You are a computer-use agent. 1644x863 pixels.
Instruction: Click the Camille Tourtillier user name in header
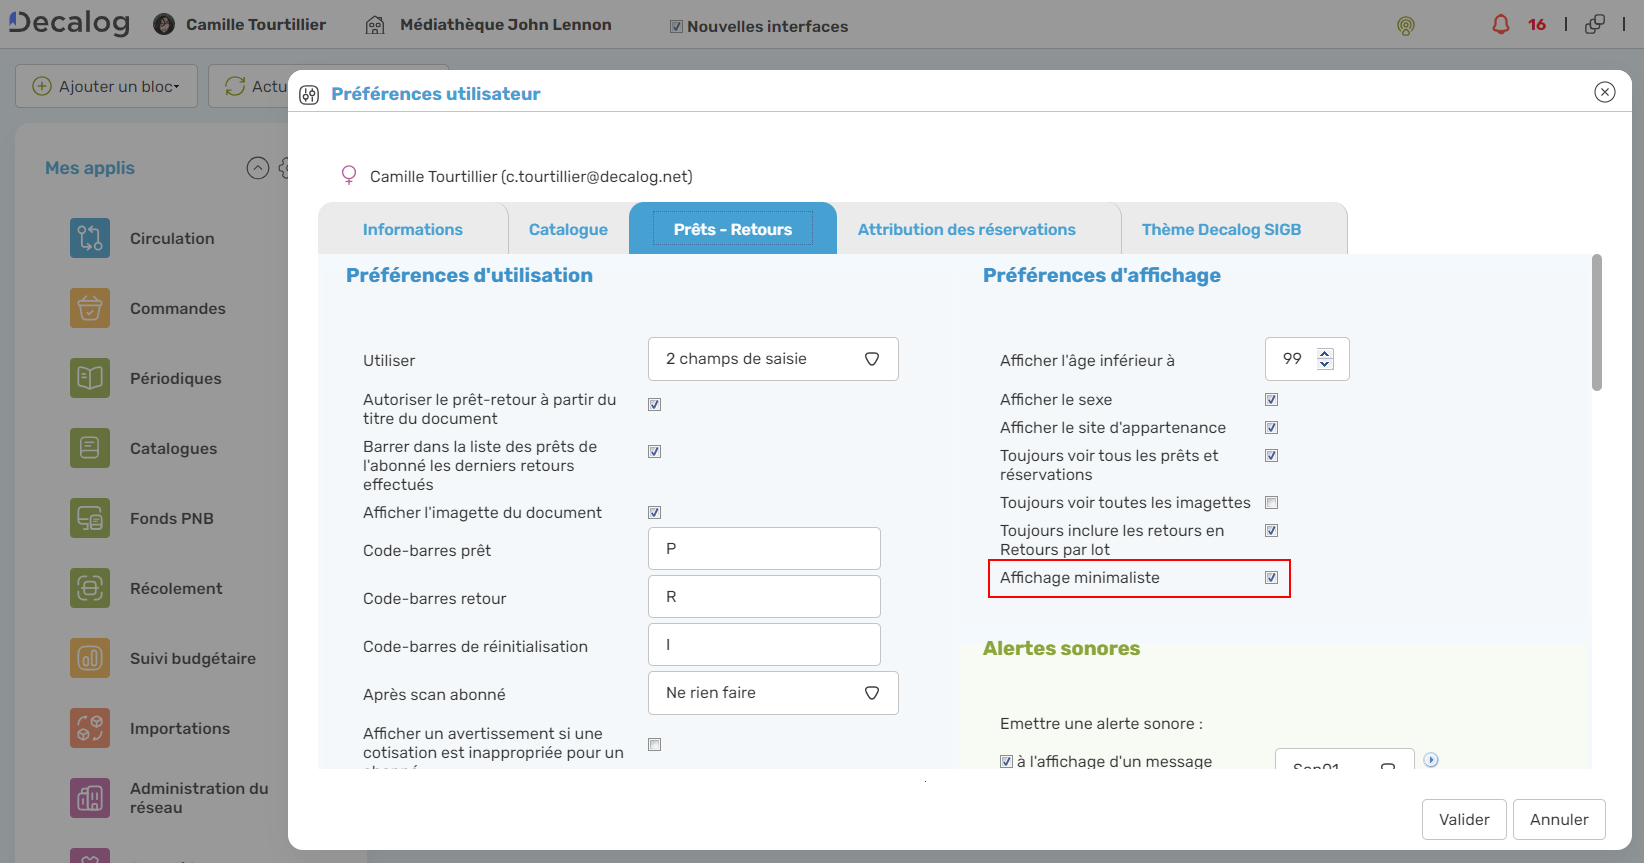point(256,25)
